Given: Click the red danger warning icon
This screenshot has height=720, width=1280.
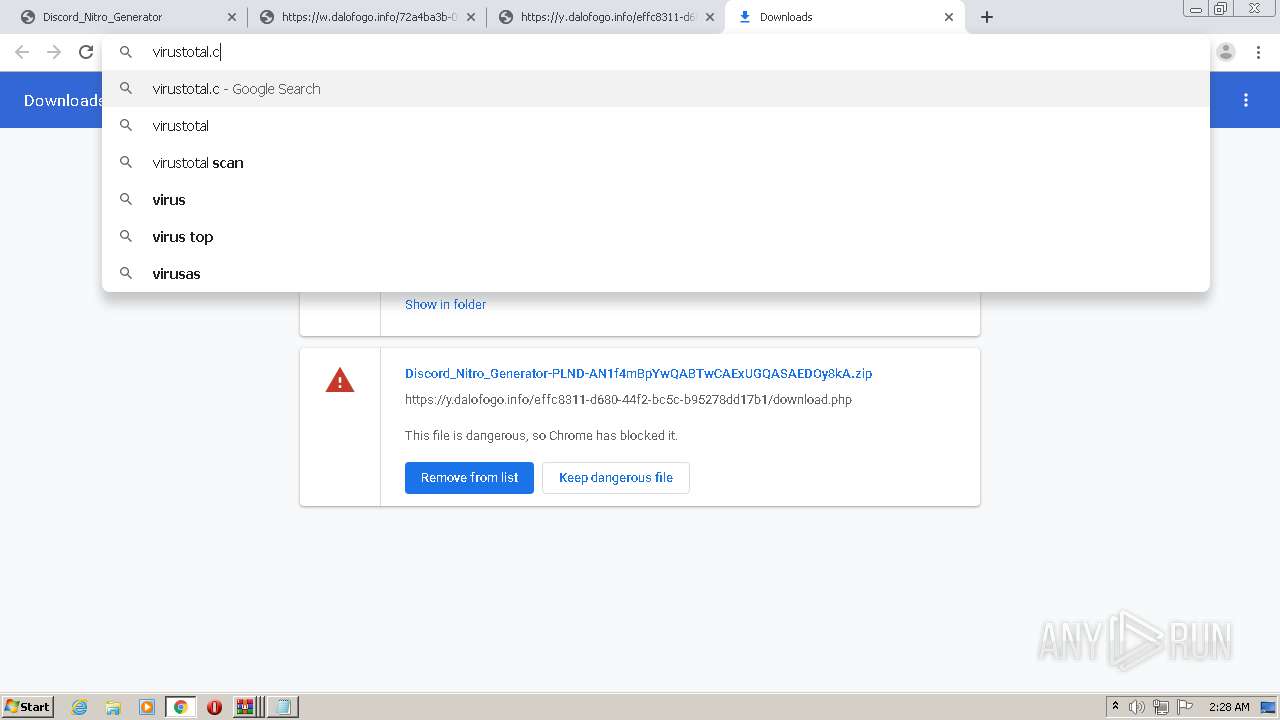Looking at the screenshot, I should coord(340,380).
